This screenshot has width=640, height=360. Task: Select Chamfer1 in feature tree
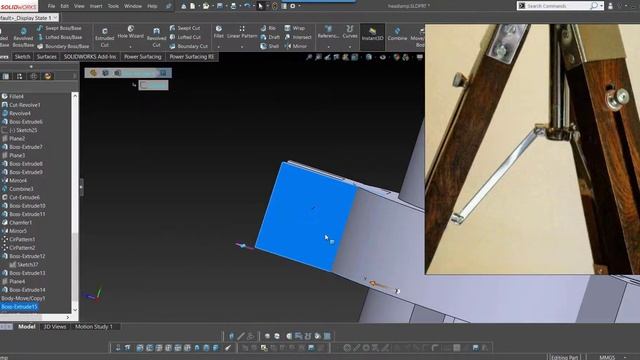(x=17, y=222)
